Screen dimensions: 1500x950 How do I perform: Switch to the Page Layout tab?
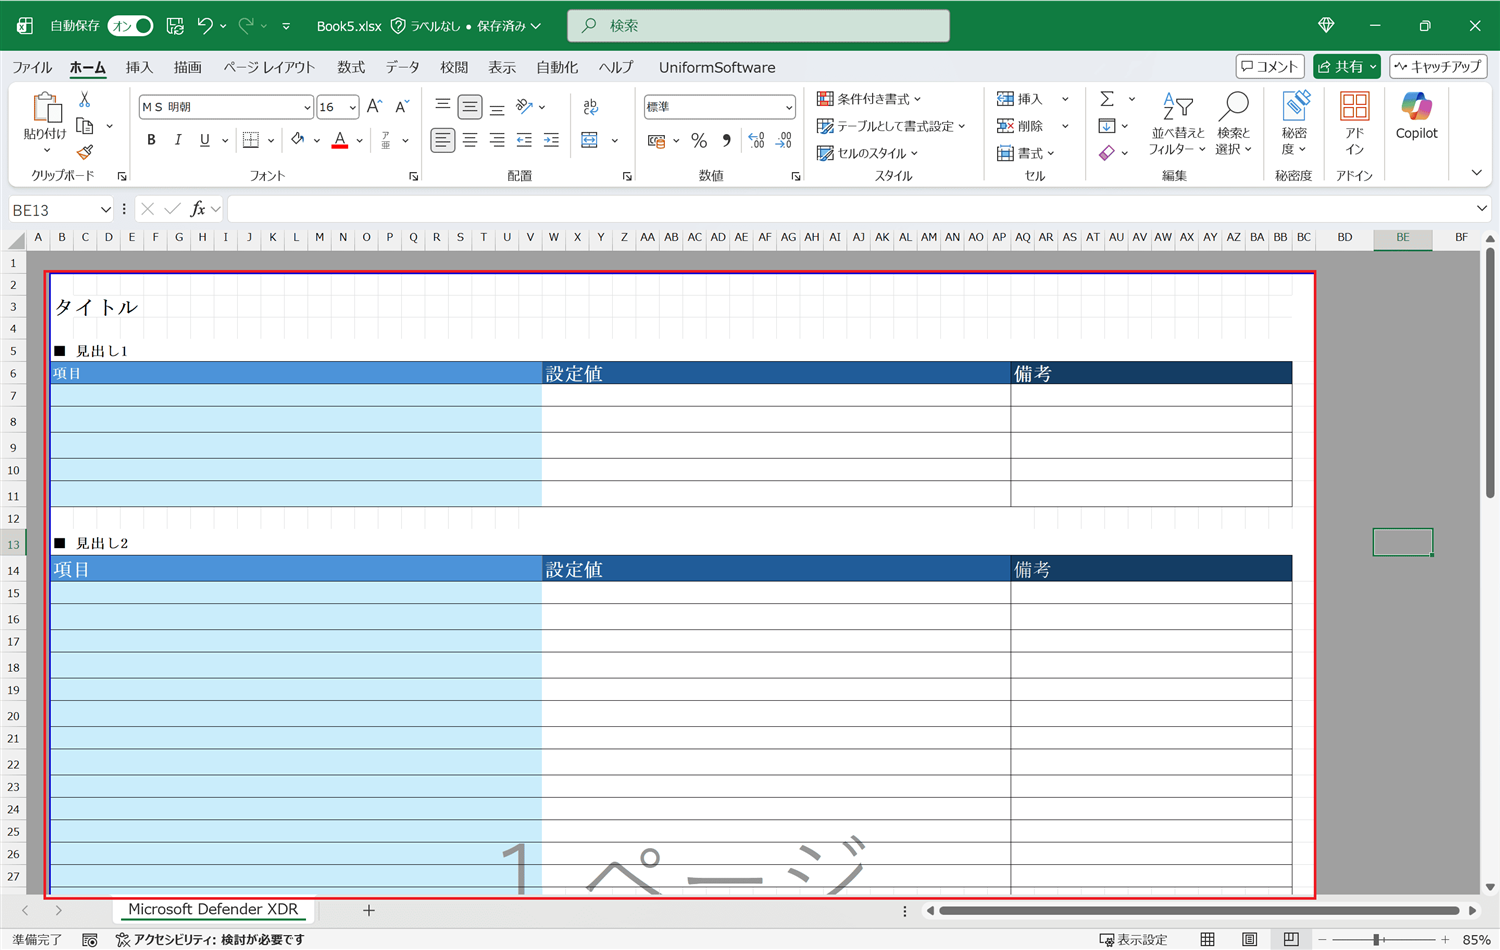tap(269, 67)
